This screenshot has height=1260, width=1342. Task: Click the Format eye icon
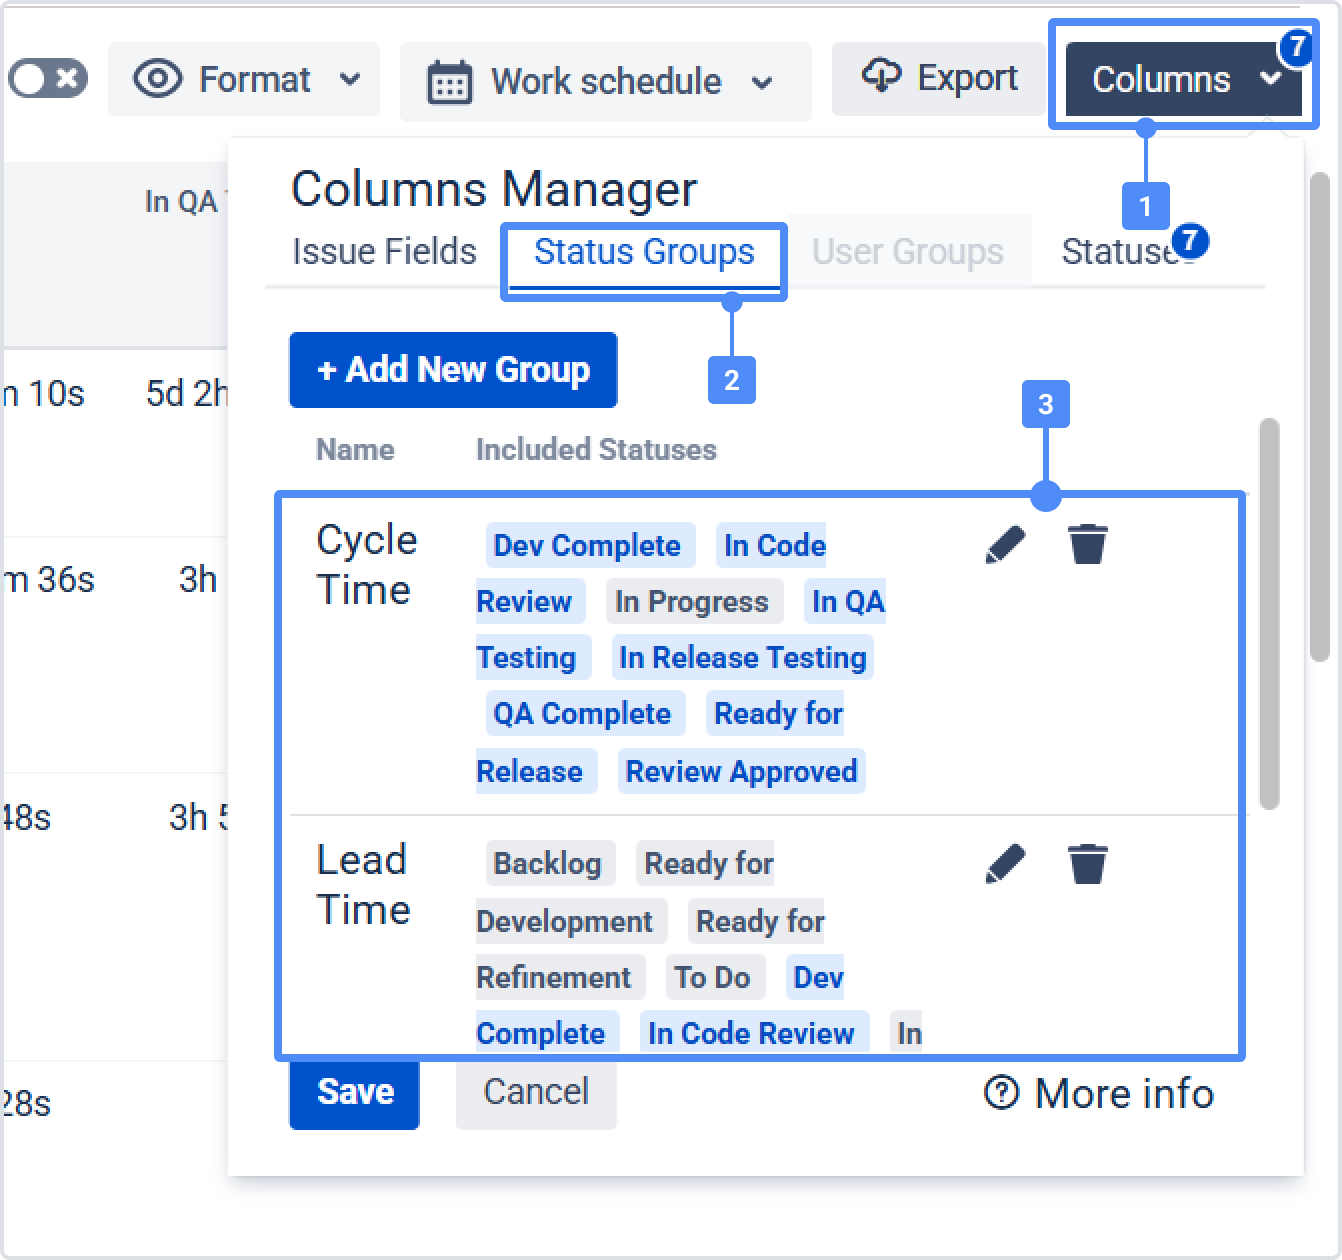click(158, 79)
